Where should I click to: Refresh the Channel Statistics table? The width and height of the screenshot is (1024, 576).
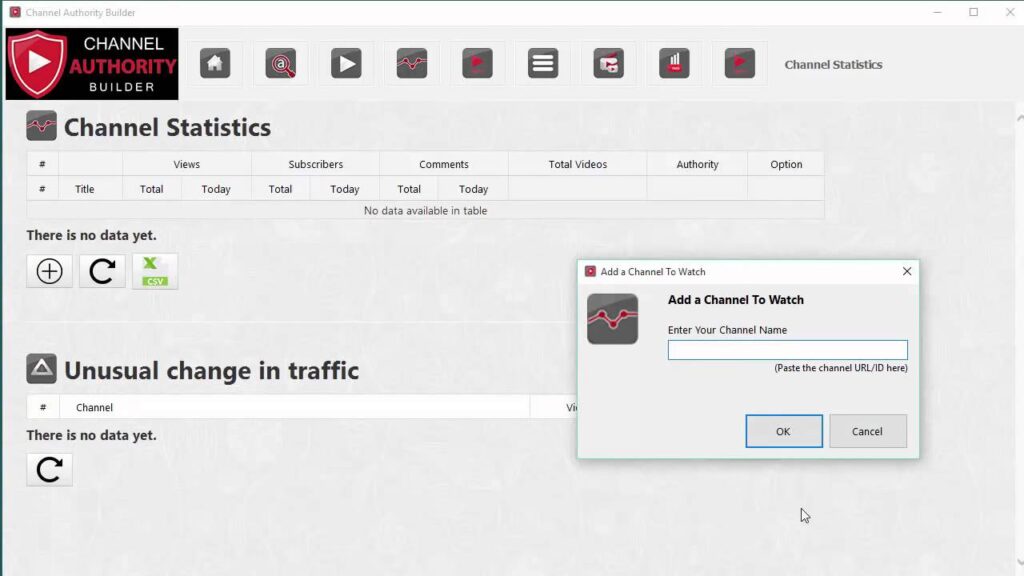coord(102,271)
